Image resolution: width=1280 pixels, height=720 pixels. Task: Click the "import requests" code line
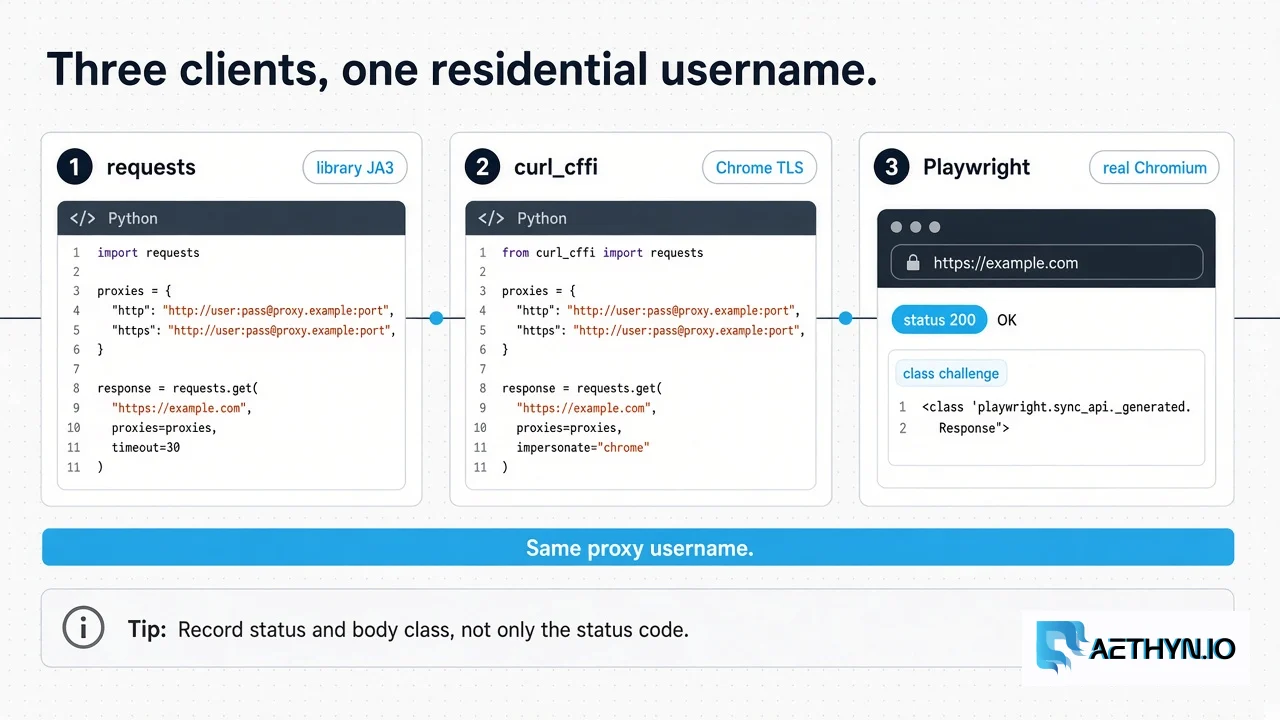148,253
